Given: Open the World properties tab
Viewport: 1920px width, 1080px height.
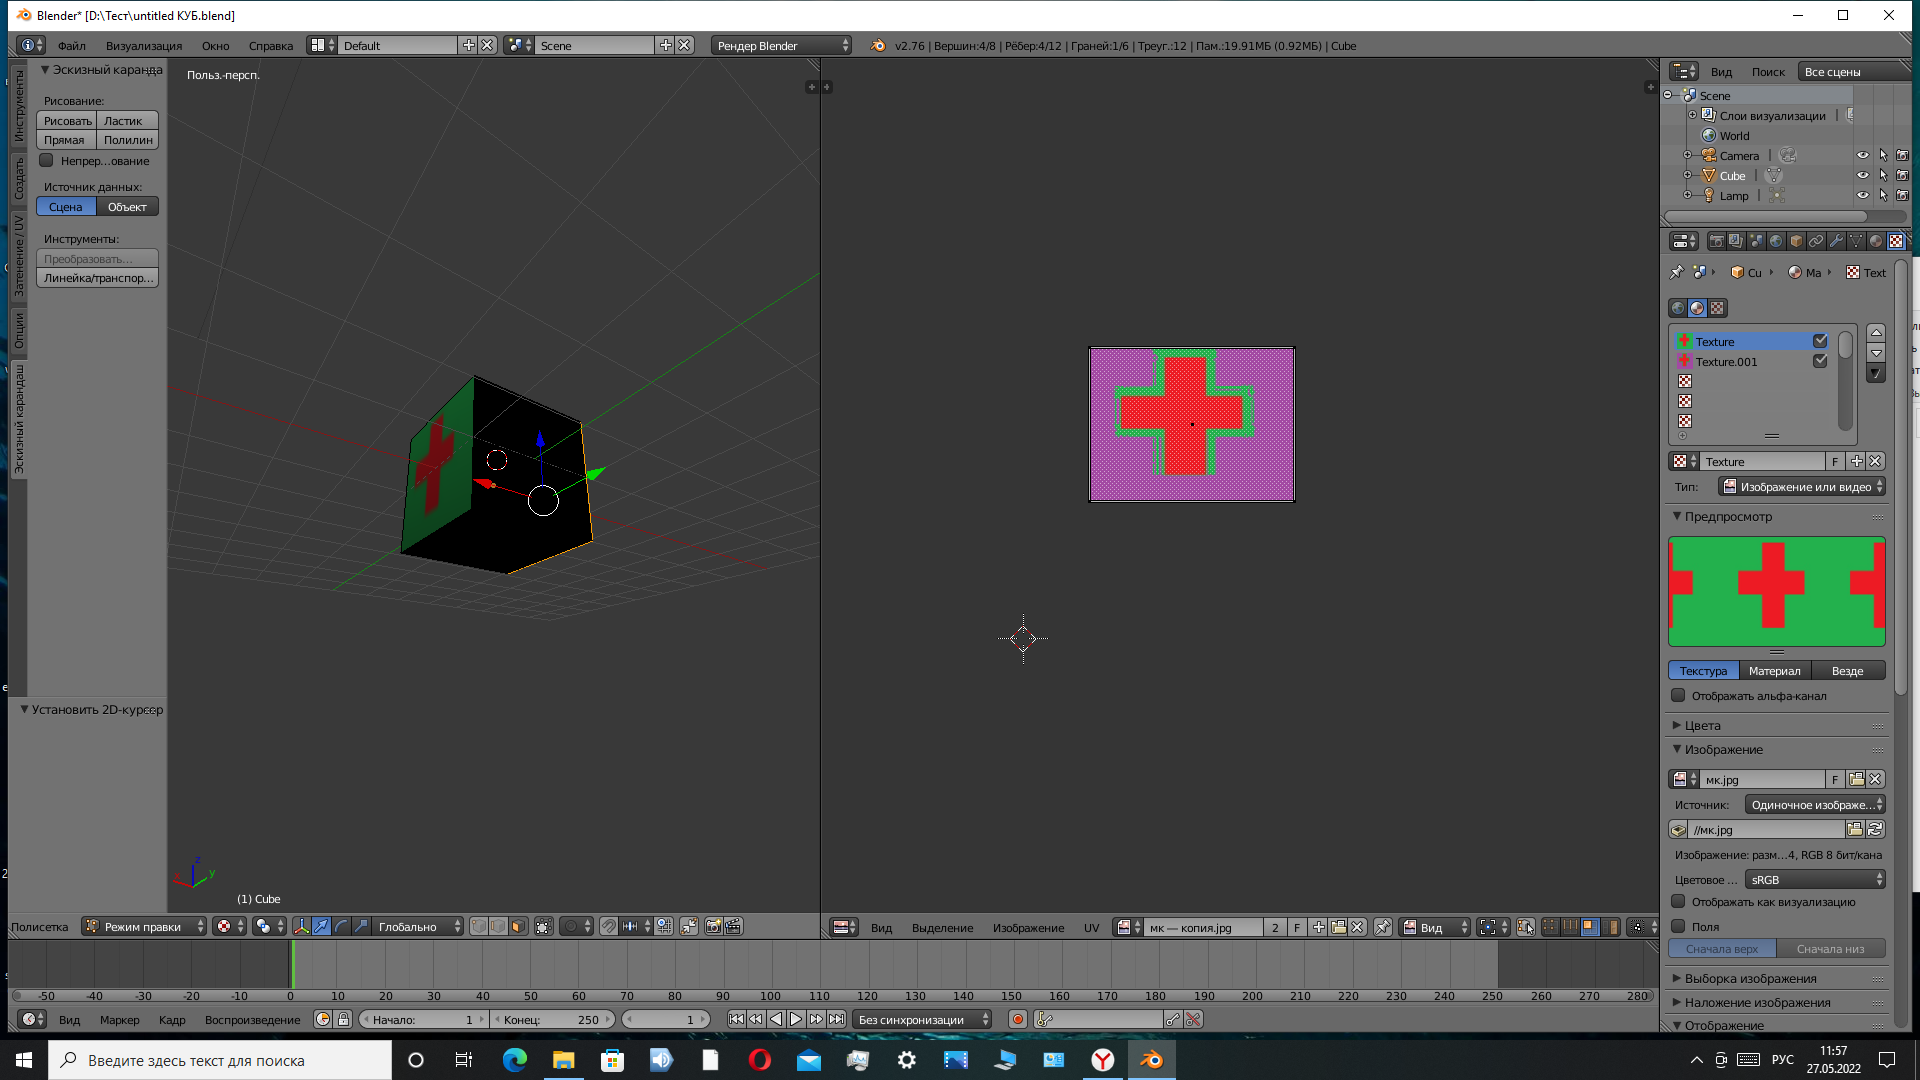Looking at the screenshot, I should click(x=1776, y=241).
